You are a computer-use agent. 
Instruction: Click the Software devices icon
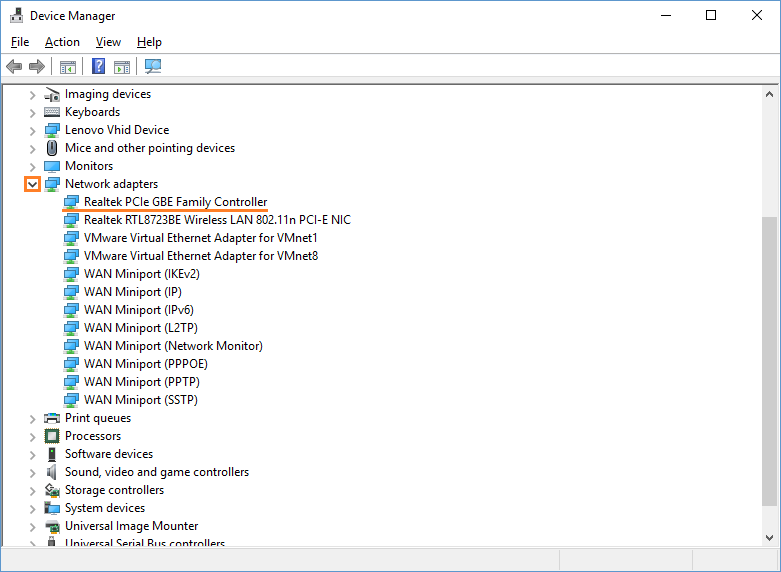(x=52, y=454)
